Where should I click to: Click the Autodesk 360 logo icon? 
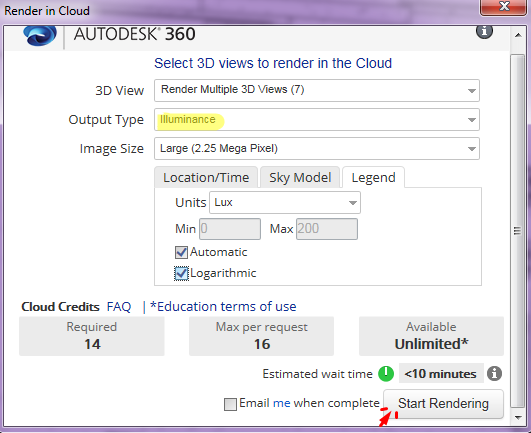[x=40, y=35]
